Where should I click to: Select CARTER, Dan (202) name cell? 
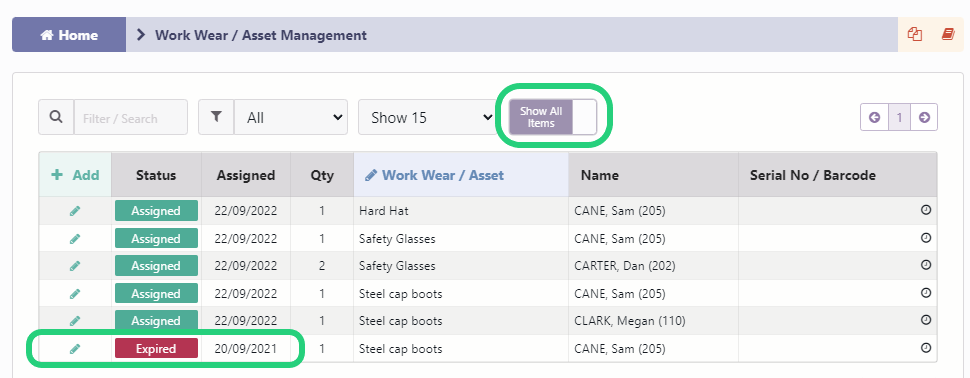pyautogui.click(x=653, y=266)
